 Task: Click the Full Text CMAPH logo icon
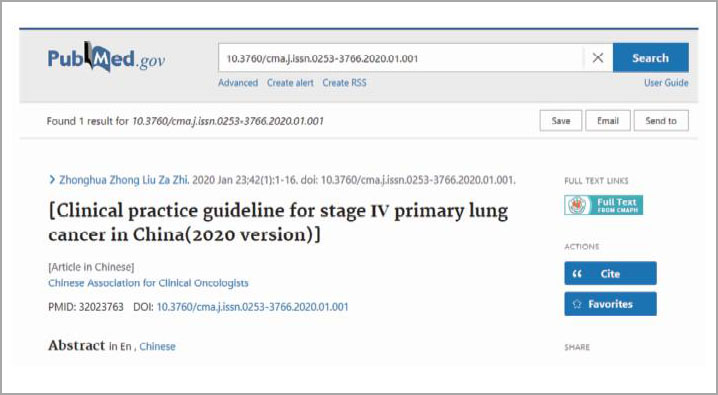(x=577, y=205)
